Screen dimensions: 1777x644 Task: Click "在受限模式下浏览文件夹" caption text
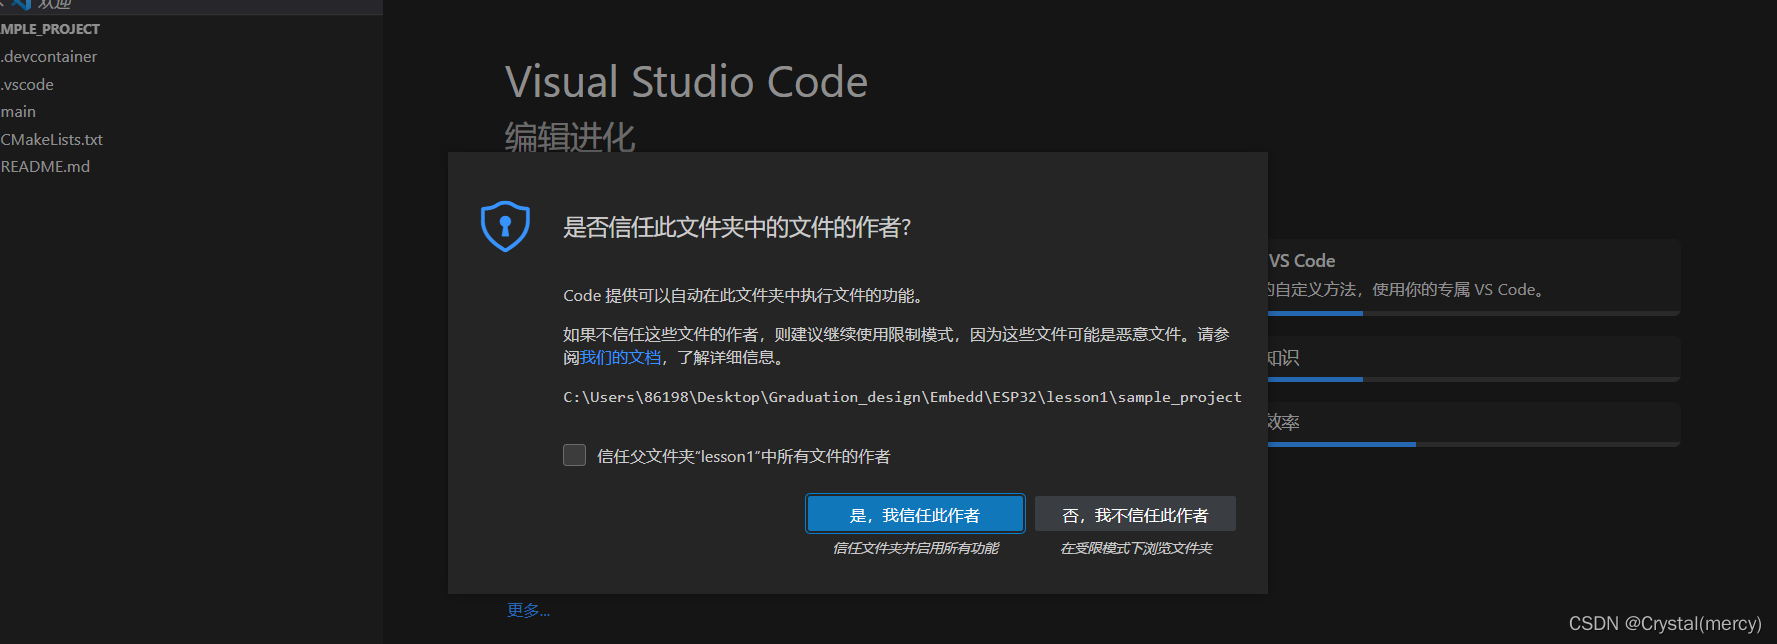coord(1136,548)
